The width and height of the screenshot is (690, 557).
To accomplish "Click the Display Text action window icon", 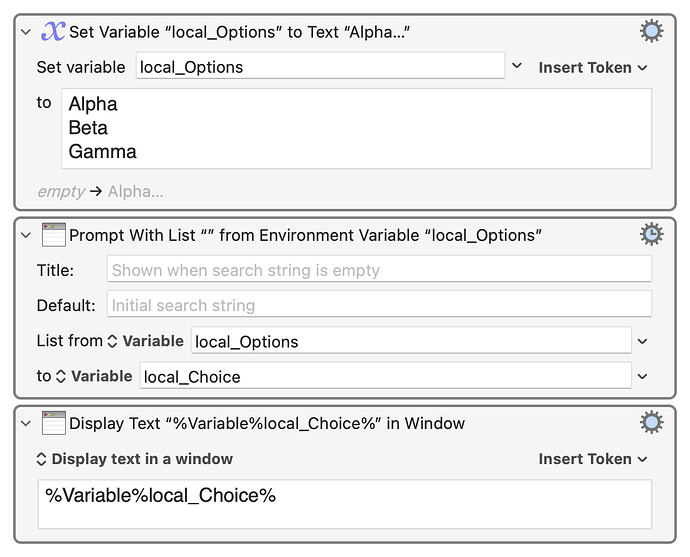I will coord(53,423).
